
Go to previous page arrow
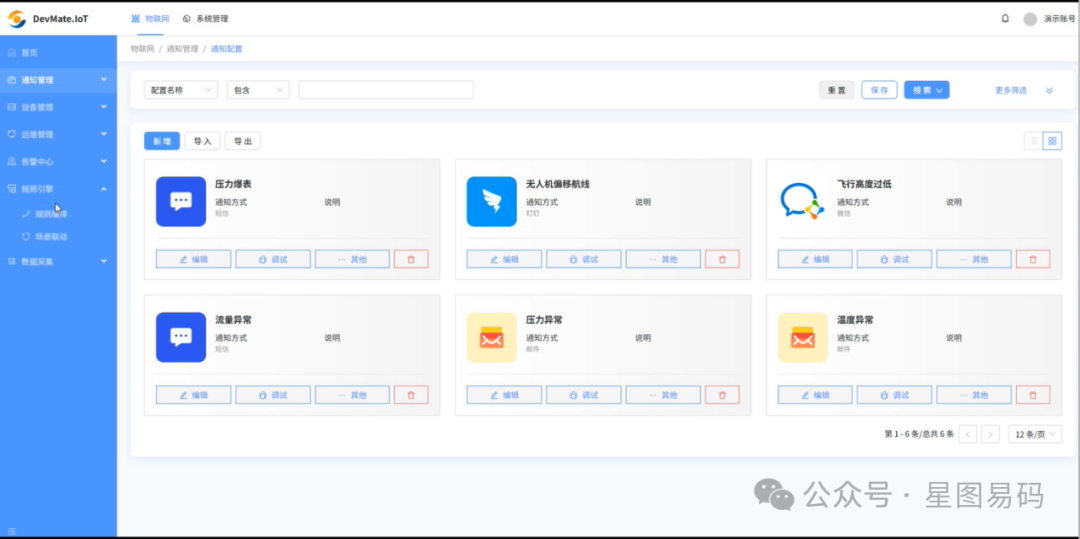968,434
